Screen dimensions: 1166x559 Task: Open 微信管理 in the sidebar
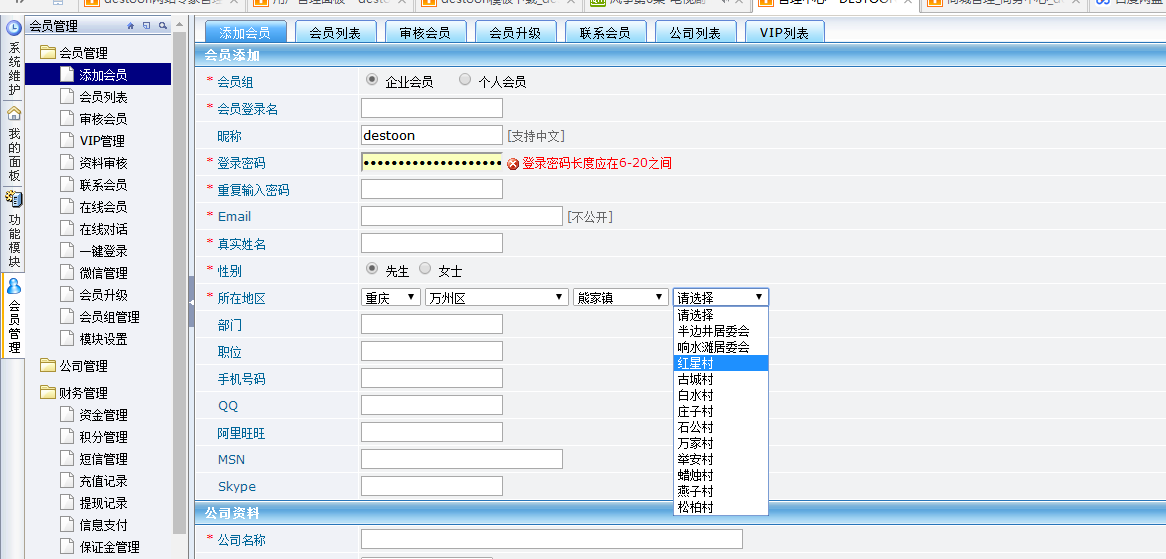(103, 273)
